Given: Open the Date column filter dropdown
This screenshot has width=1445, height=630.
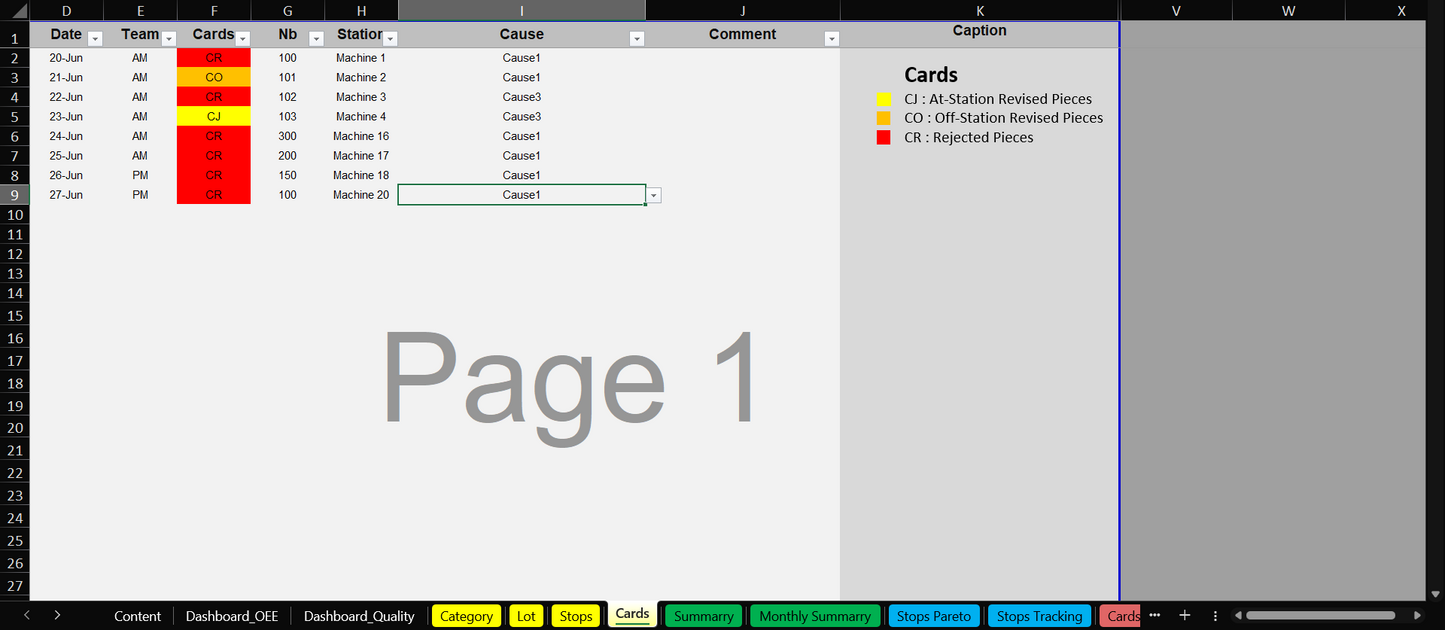Looking at the screenshot, I should (x=95, y=39).
